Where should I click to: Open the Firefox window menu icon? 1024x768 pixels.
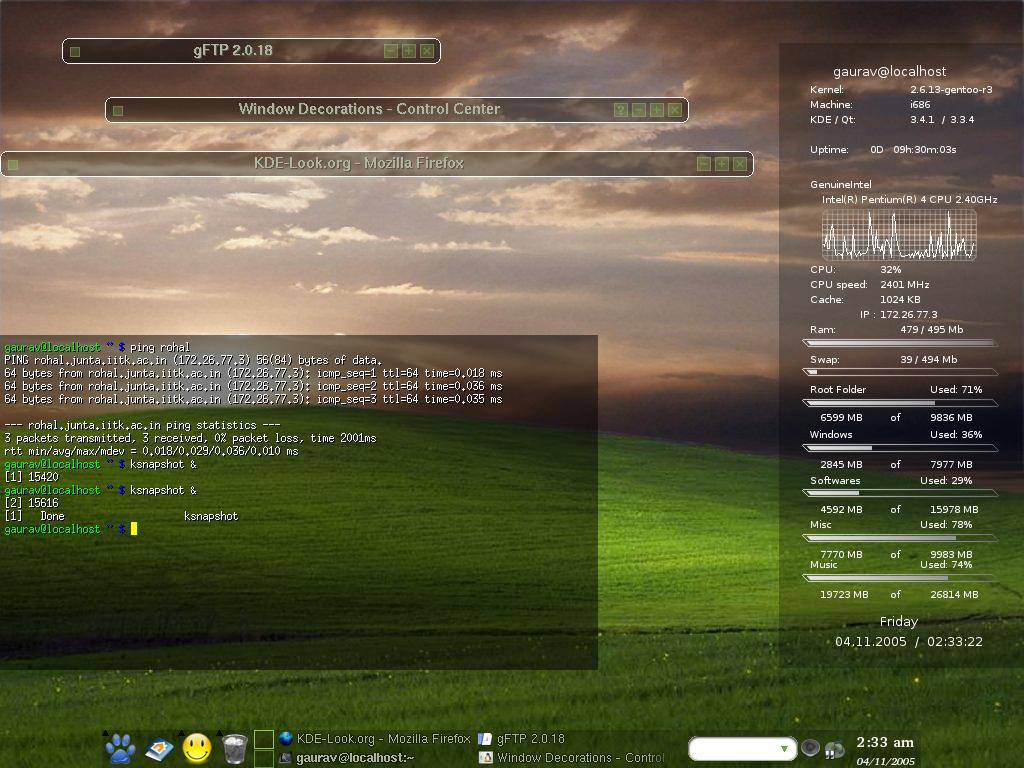point(13,165)
